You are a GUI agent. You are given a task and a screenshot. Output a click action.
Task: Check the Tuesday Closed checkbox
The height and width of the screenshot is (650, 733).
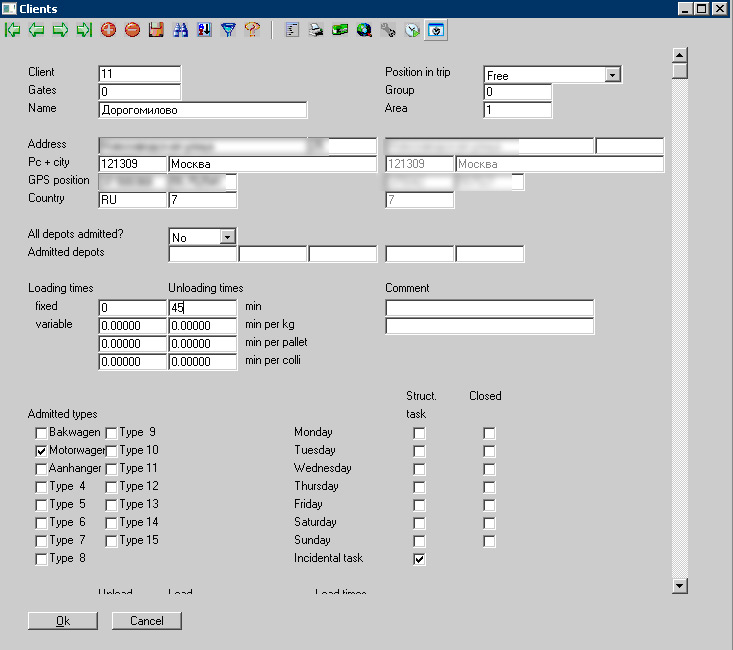(x=489, y=451)
